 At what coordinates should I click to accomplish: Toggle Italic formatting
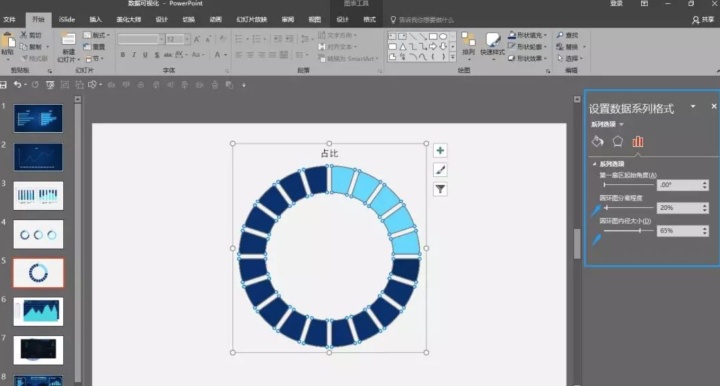134,55
